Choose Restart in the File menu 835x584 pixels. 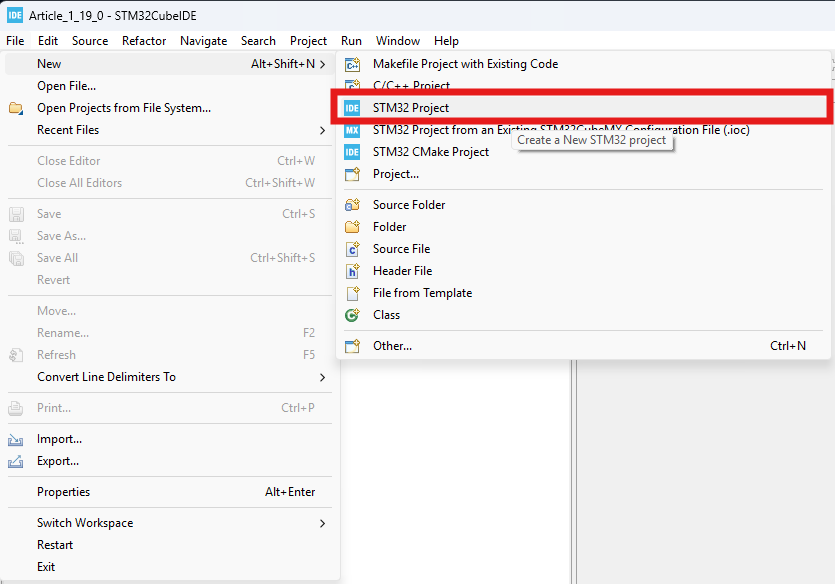pyautogui.click(x=55, y=545)
